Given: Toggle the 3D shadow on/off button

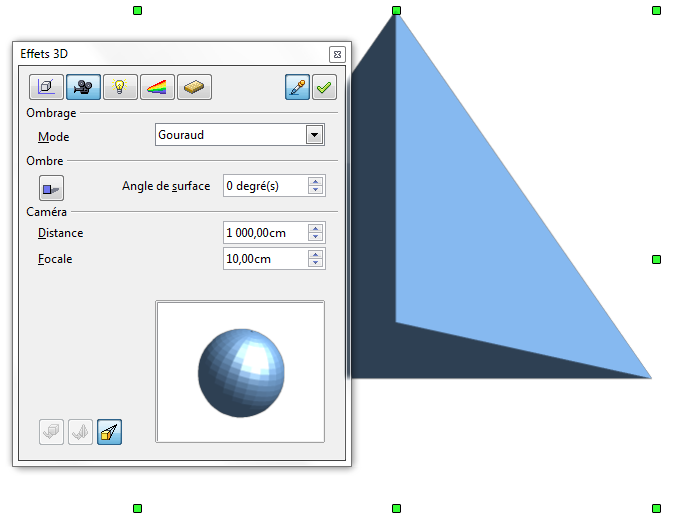Looking at the screenshot, I should [51, 188].
